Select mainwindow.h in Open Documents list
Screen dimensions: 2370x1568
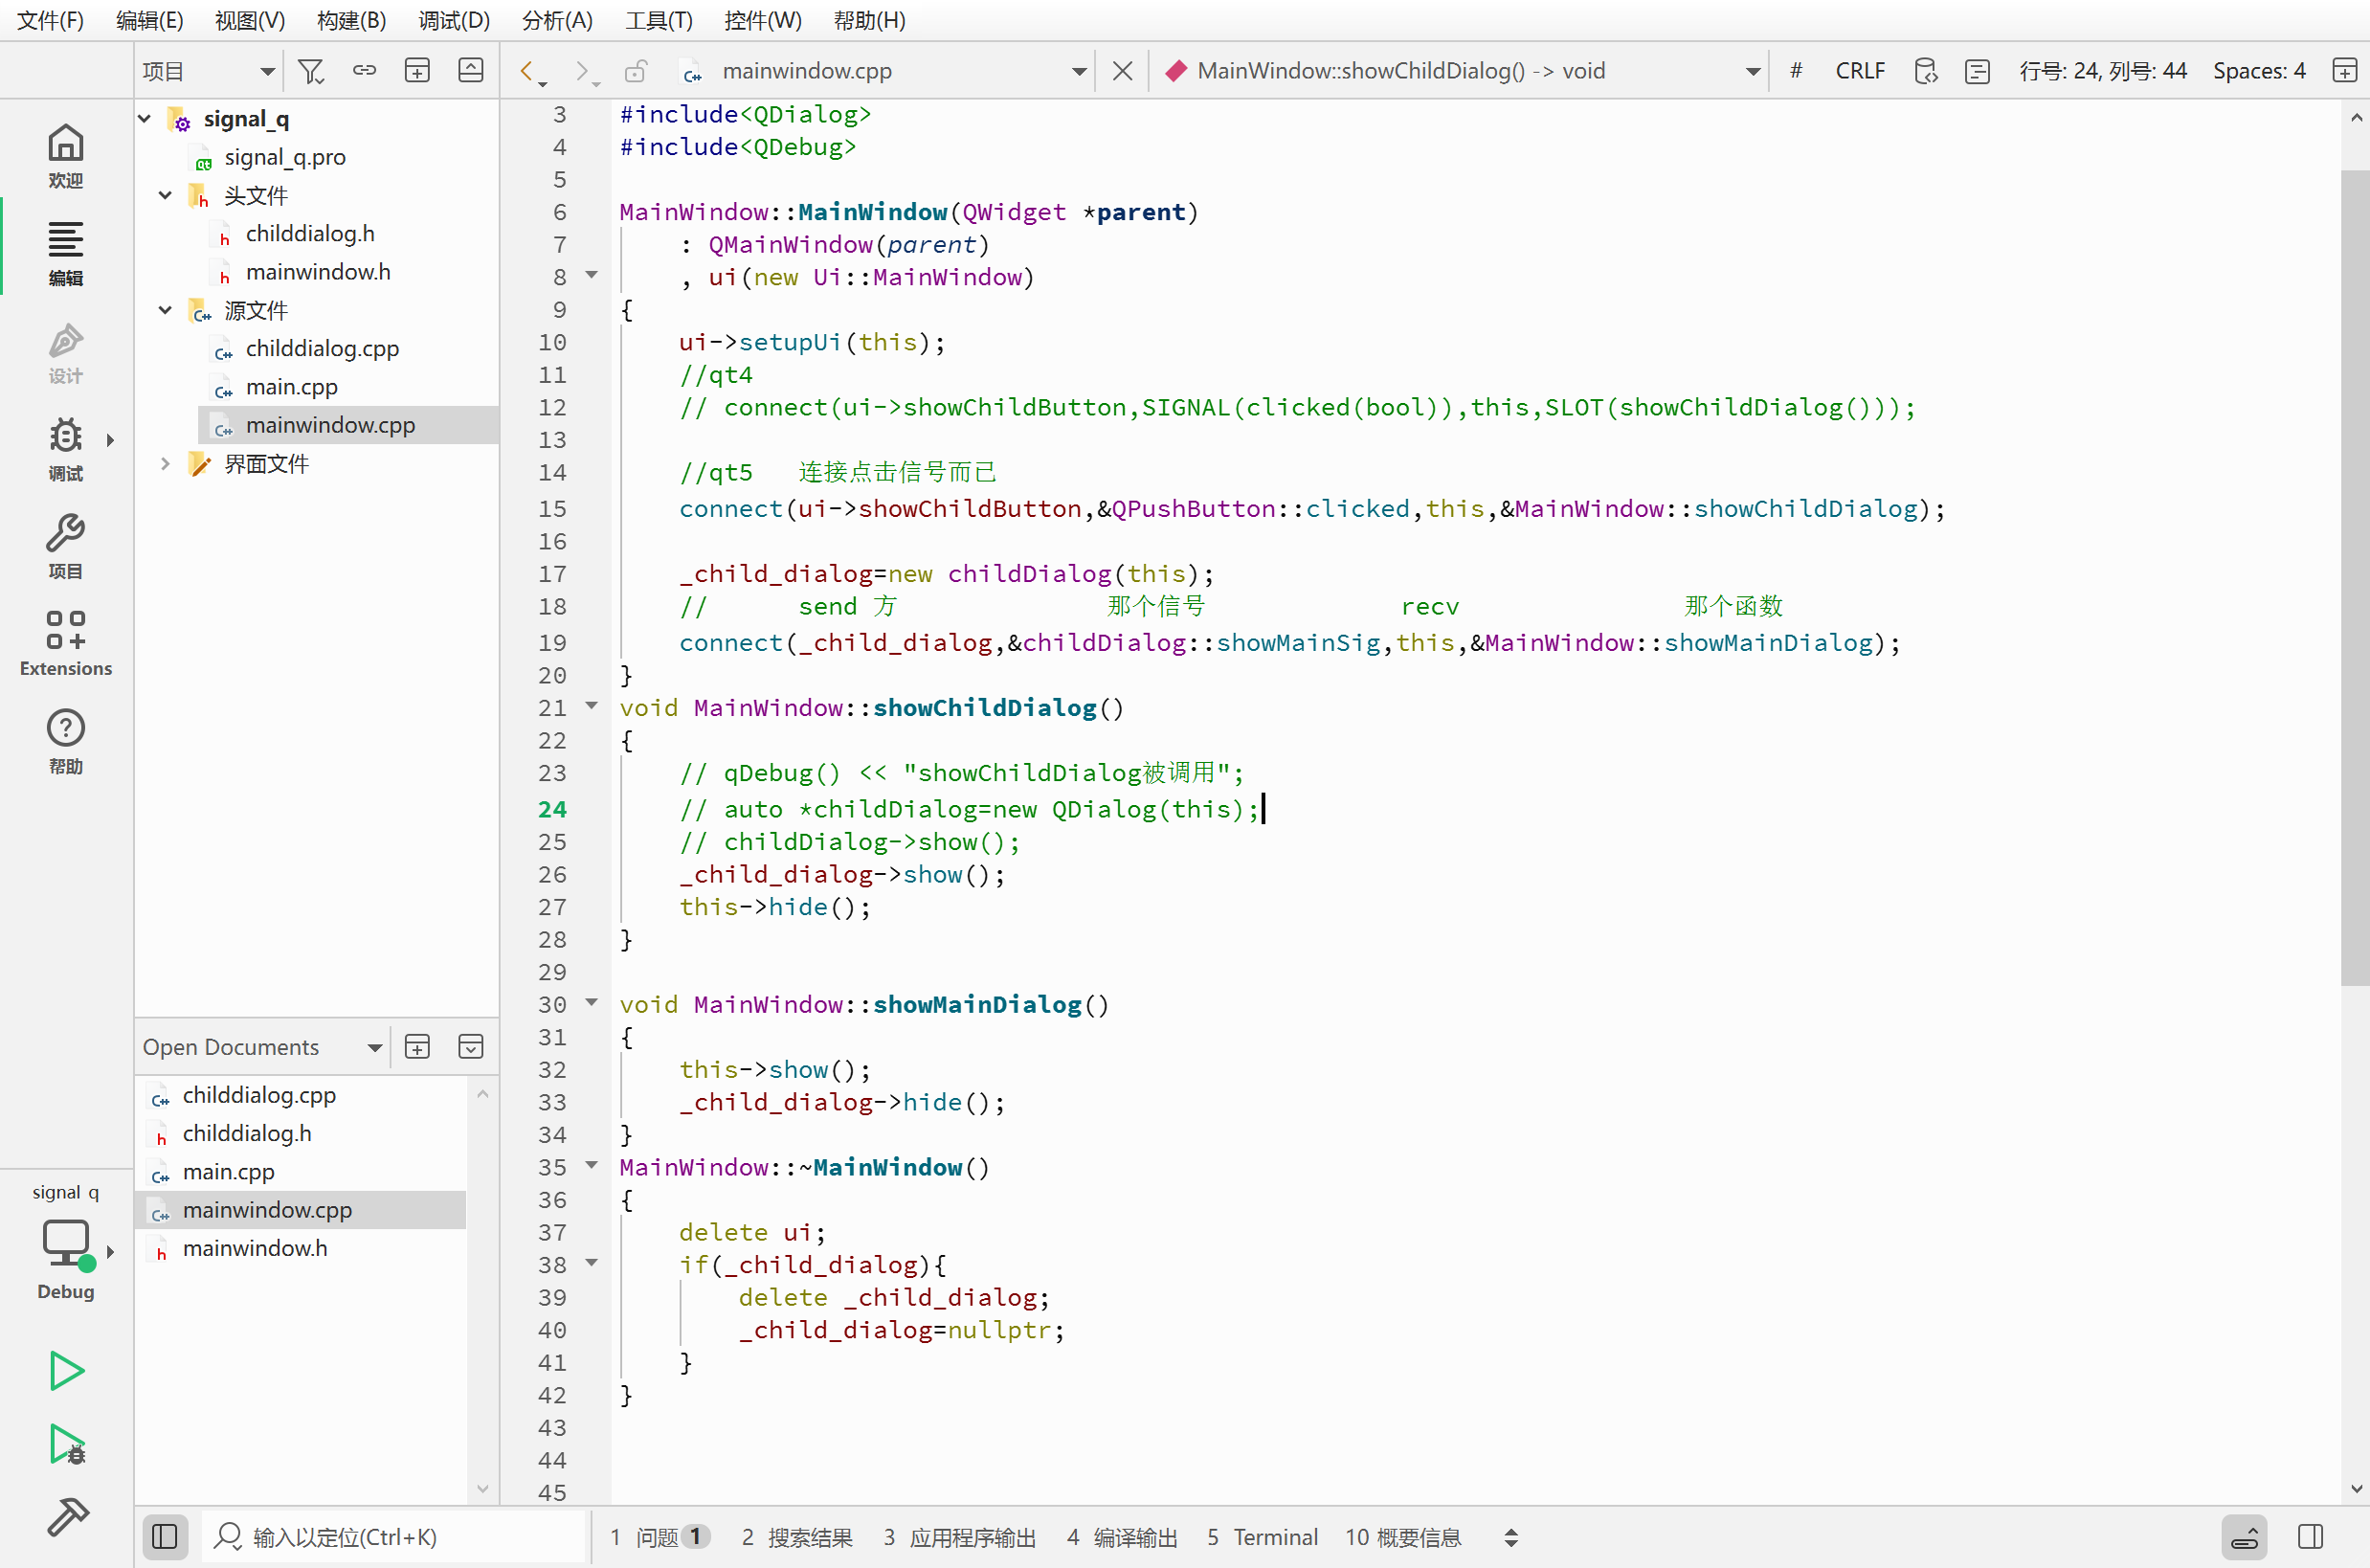[255, 1248]
